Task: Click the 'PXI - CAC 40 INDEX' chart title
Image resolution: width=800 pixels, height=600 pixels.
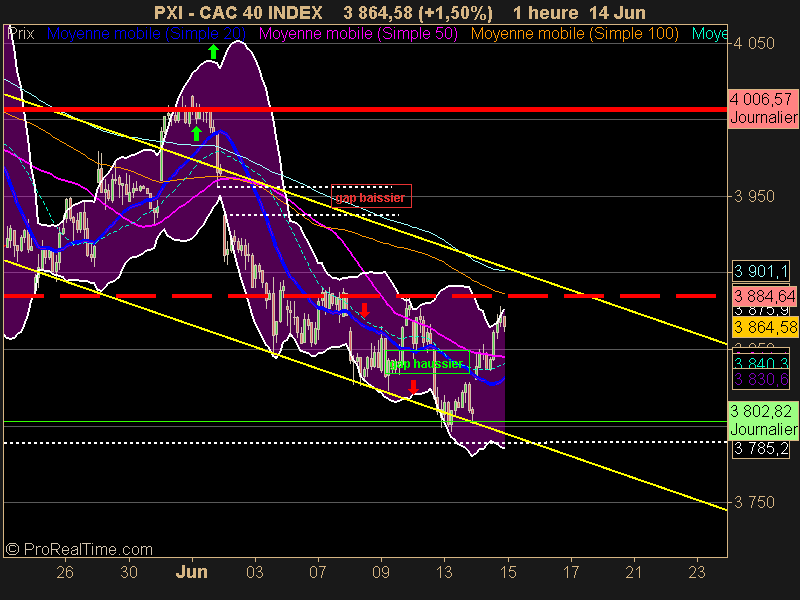Action: pyautogui.click(x=238, y=13)
